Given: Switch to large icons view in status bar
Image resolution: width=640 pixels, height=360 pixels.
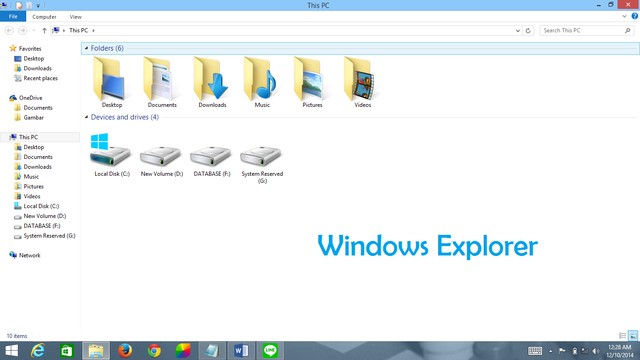Looking at the screenshot, I should click(633, 336).
